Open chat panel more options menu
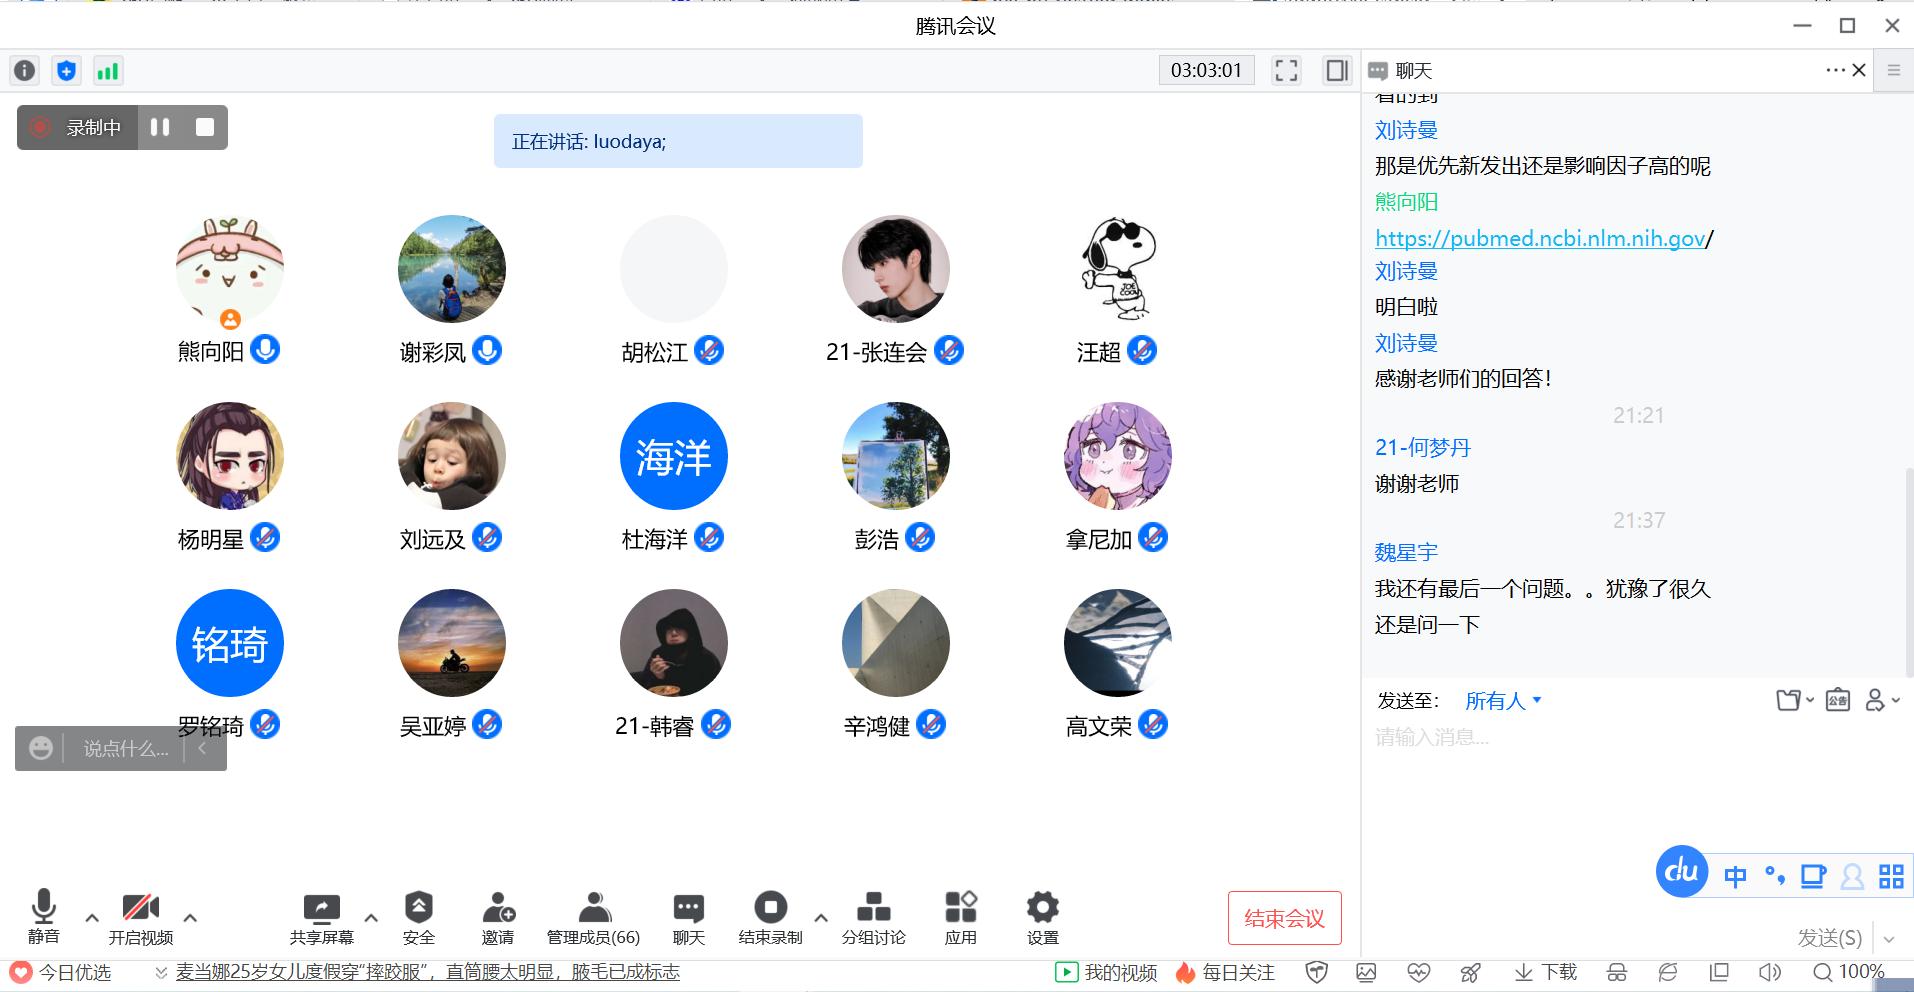Screen dimensions: 1914x992 pos(1834,70)
